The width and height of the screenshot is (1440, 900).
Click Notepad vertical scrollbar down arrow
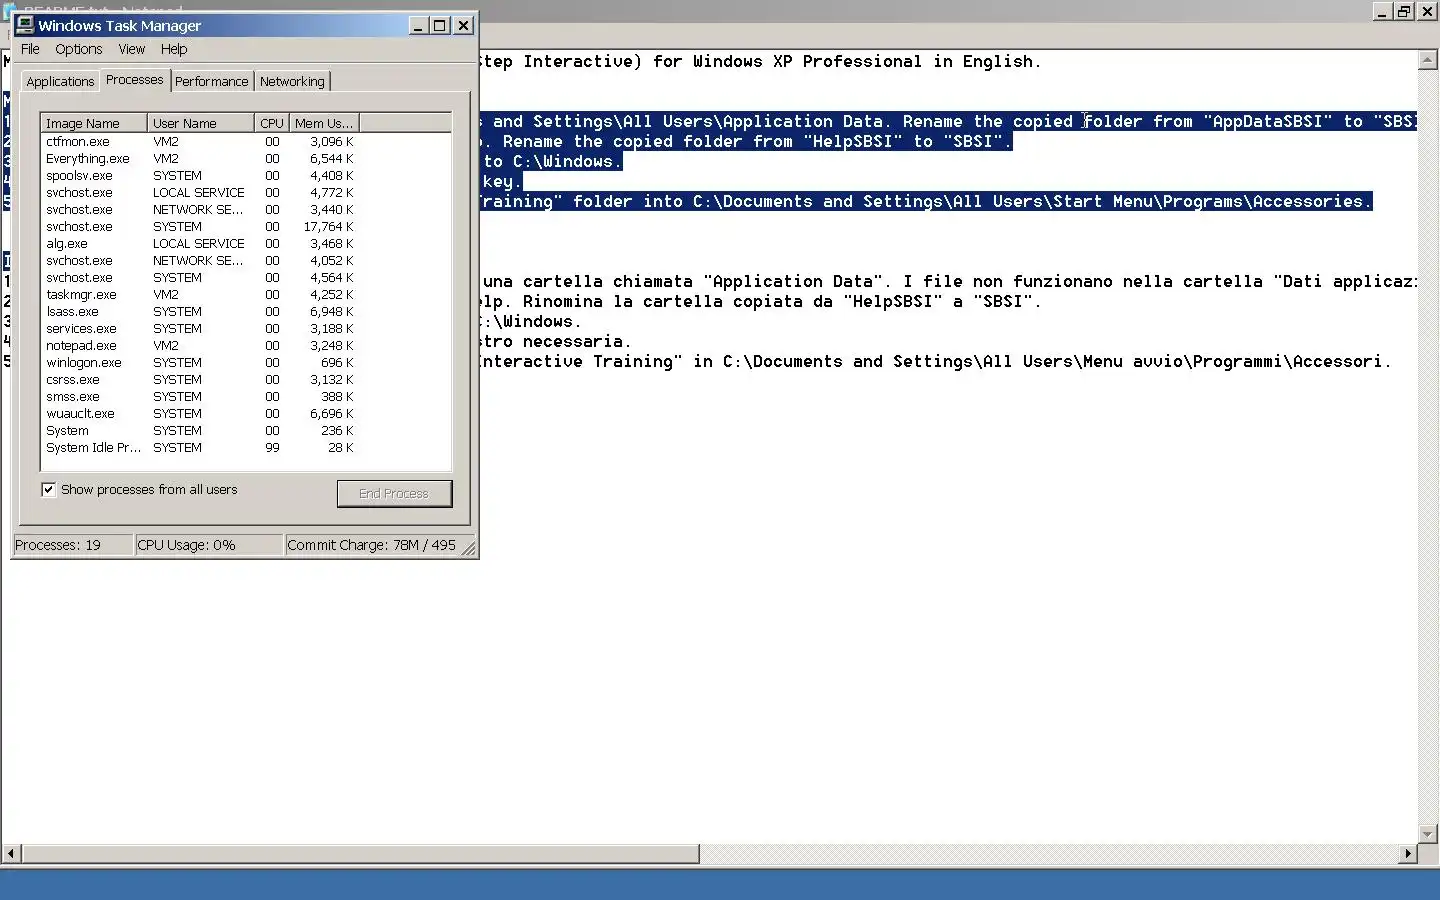point(1428,834)
